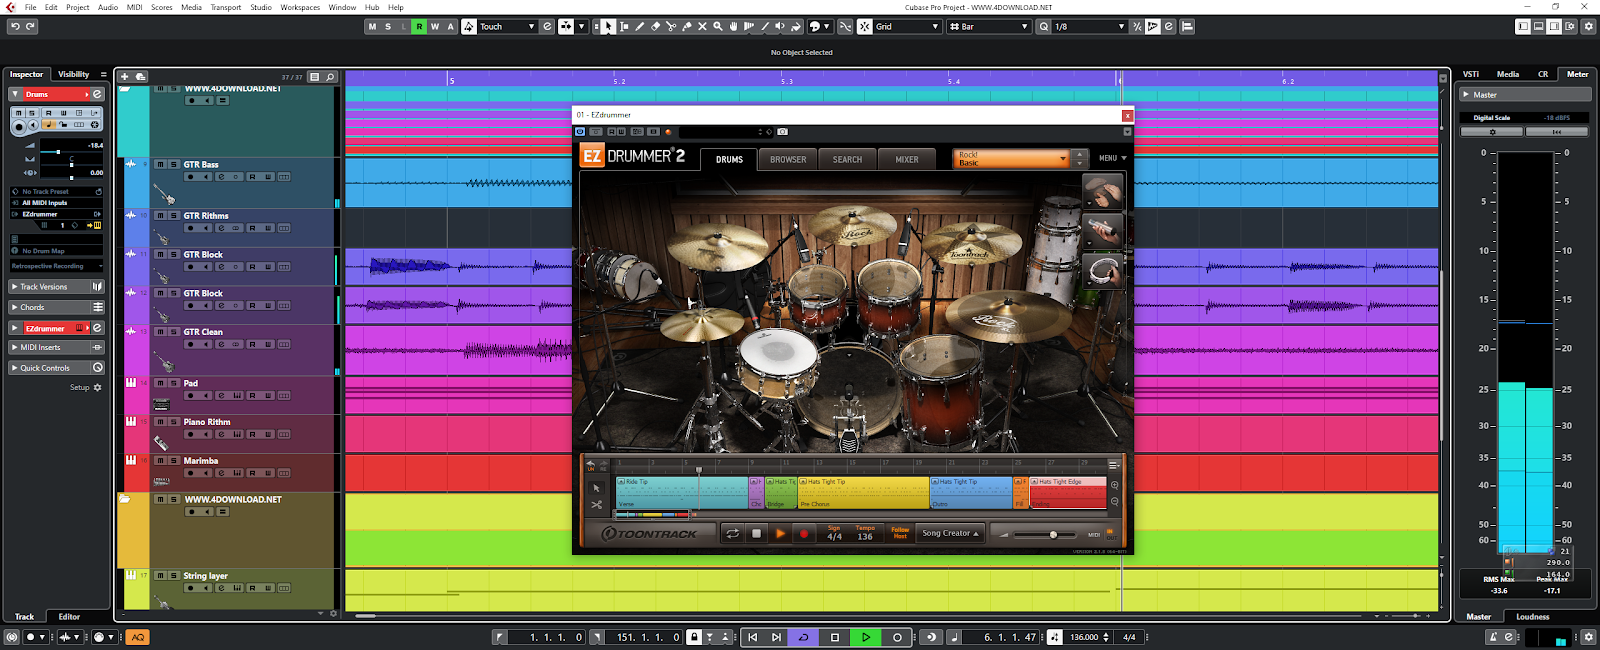This screenshot has height=650, width=1600.
Task: Click the Add Track plus icon
Action: tap(125, 76)
